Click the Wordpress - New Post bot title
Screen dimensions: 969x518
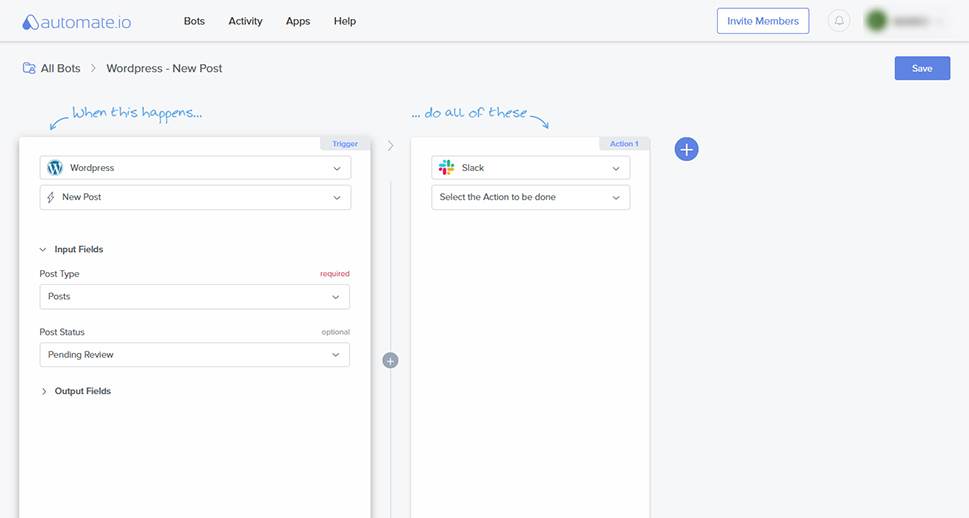(164, 68)
